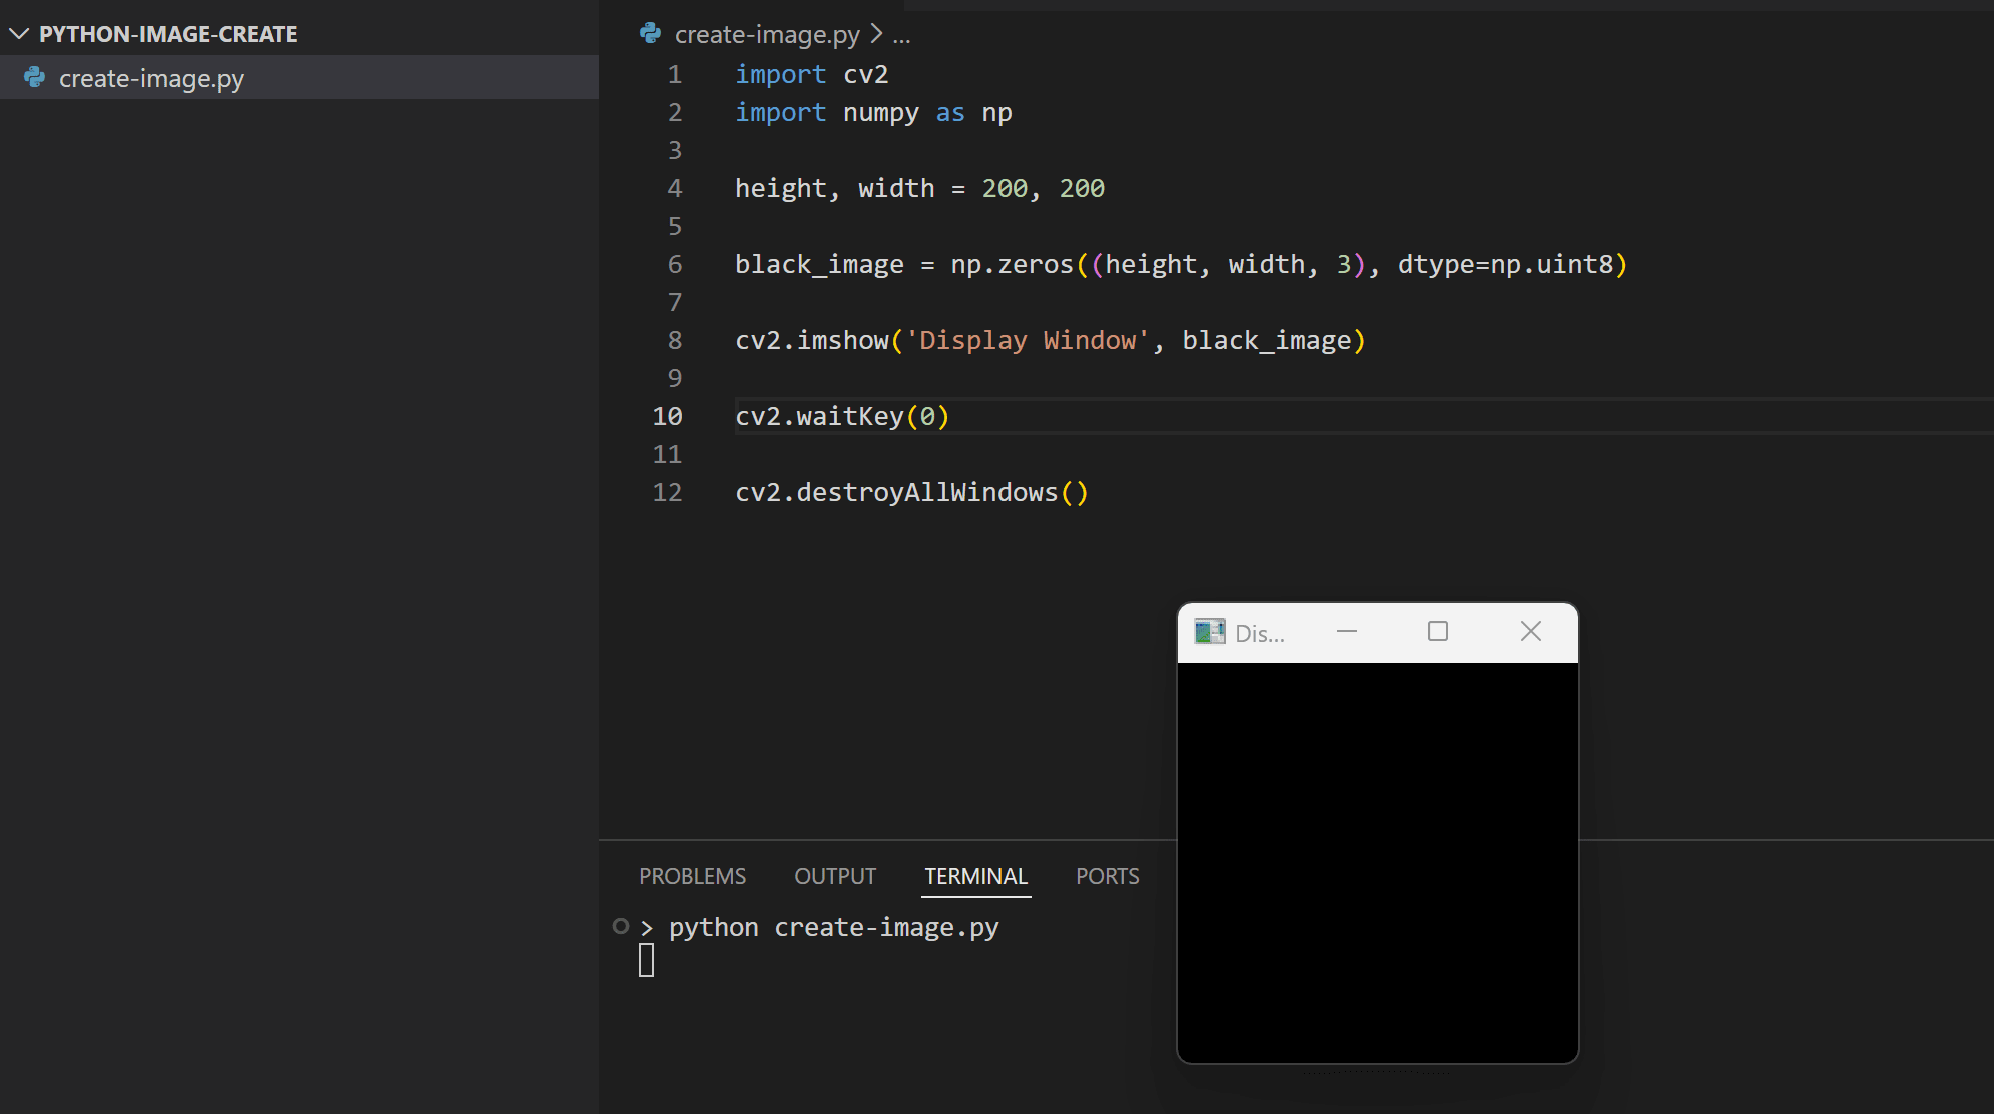Screen dimensions: 1994x1114
Task: Focus the terminal at the cursor block
Action: coord(647,960)
